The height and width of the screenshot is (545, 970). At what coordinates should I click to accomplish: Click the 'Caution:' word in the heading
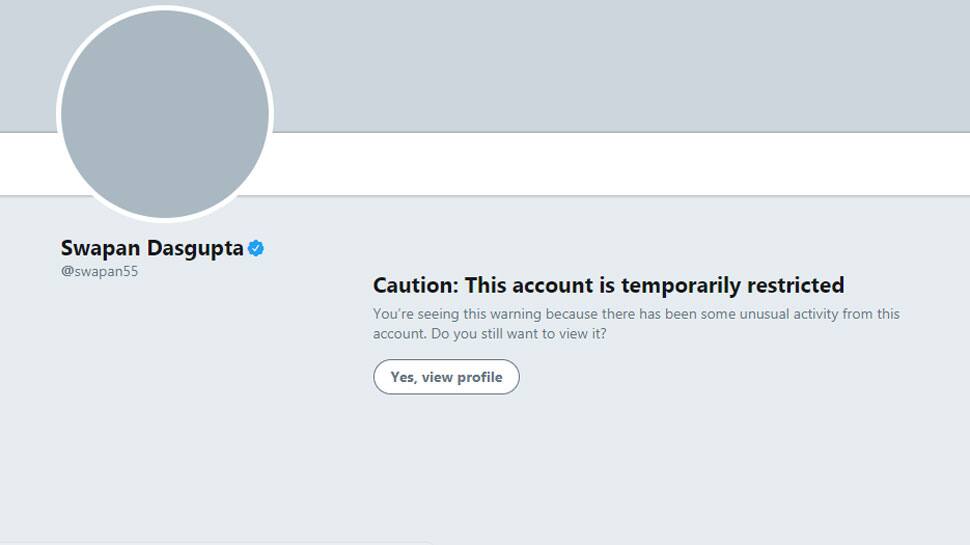click(x=416, y=285)
